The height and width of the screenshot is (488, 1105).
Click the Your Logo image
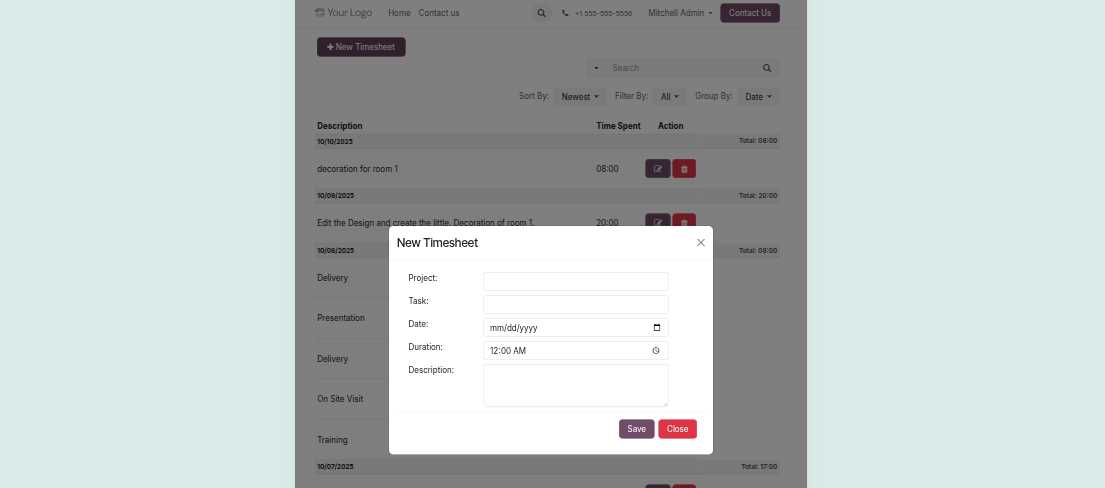coord(343,13)
